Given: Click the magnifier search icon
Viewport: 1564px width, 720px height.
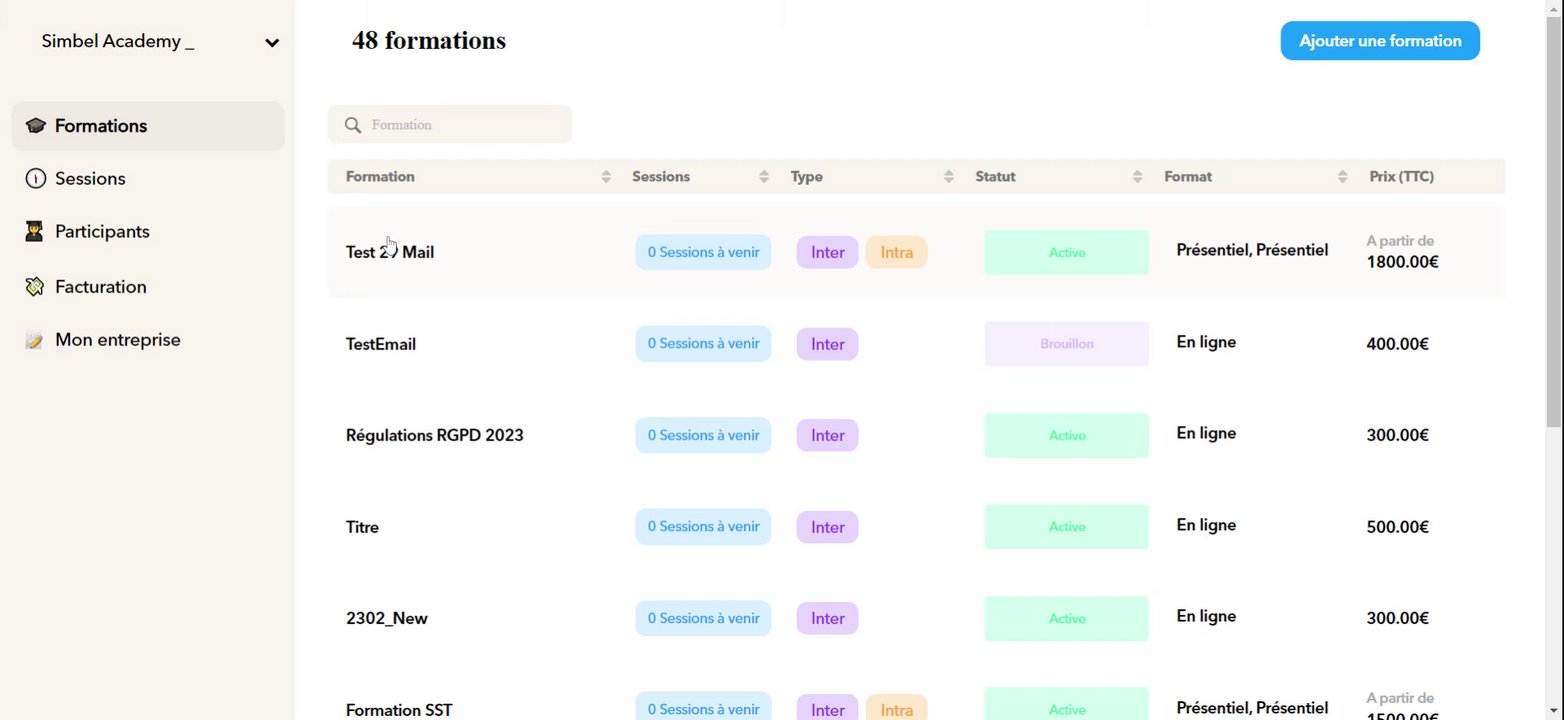Looking at the screenshot, I should (x=353, y=125).
